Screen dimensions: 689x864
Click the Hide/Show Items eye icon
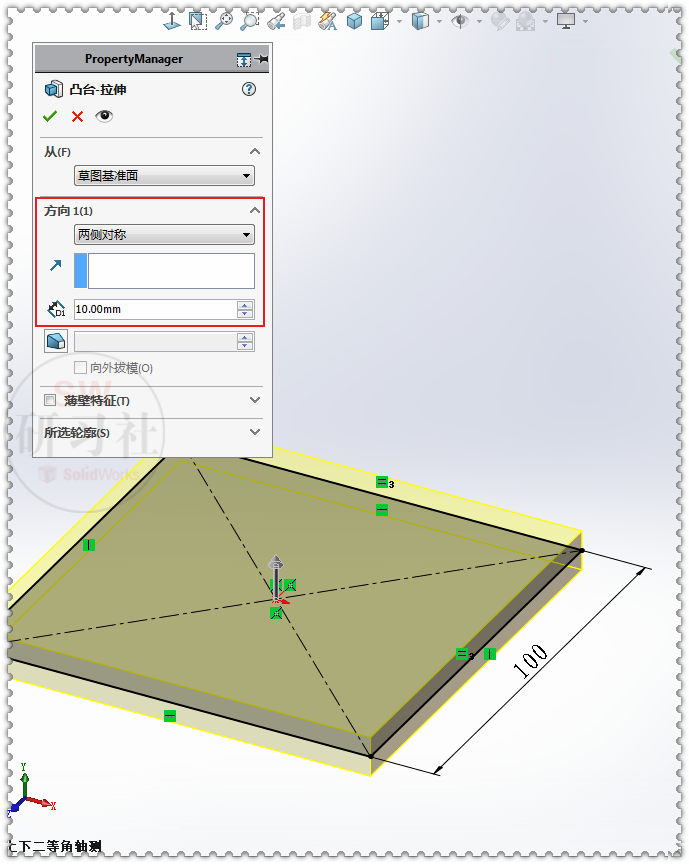pos(460,21)
